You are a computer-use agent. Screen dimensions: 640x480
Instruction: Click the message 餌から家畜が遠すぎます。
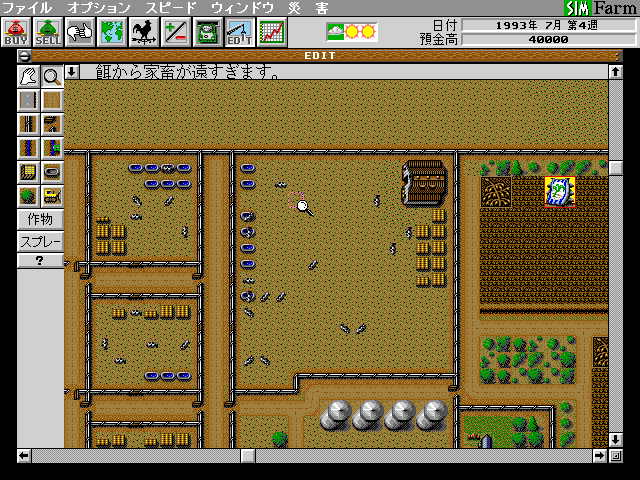[188, 72]
